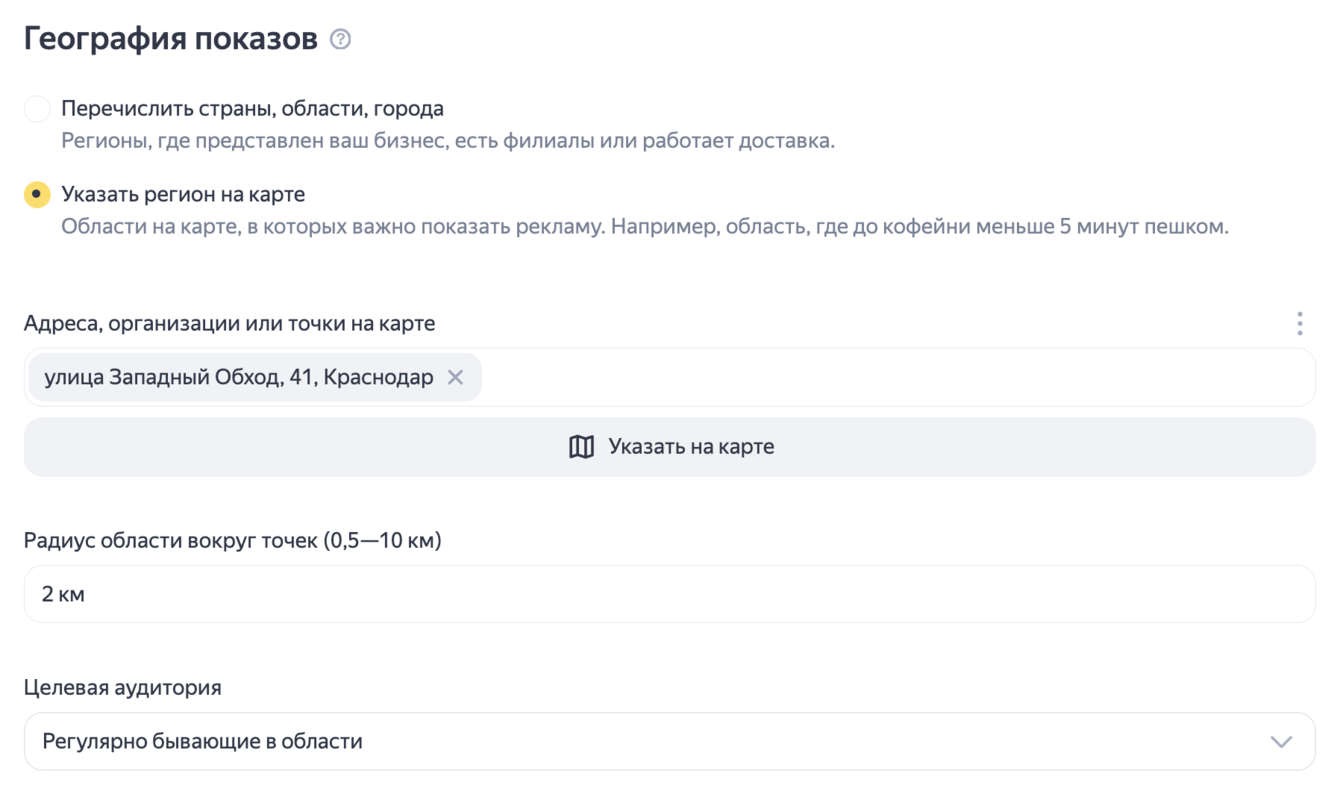This screenshot has height=794, width=1340.
Task: Click the Целевая аудитория field label
Action: coord(123,688)
